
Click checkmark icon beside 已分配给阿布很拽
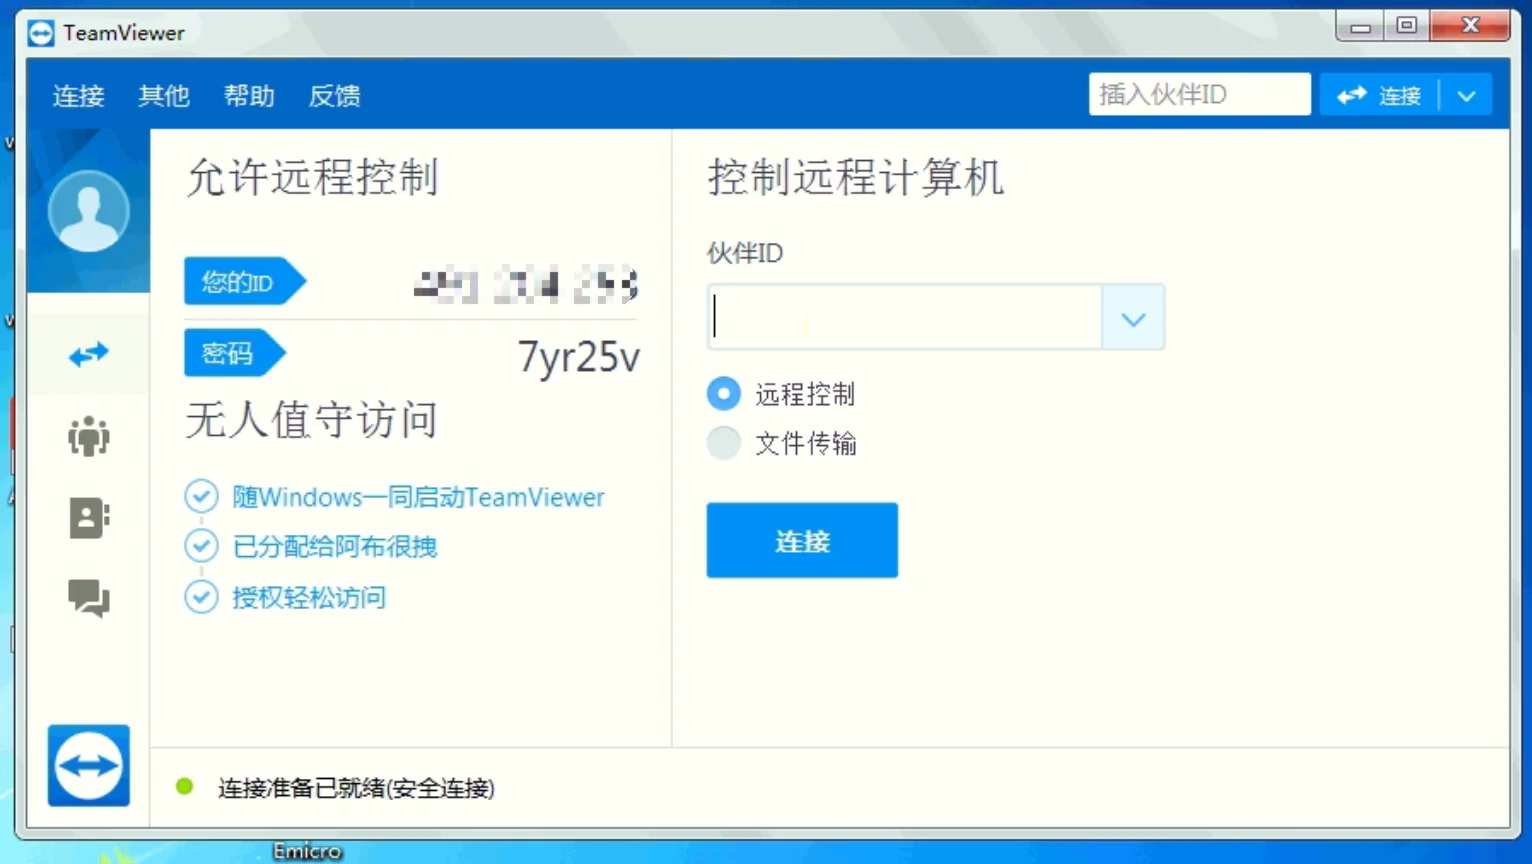[201, 545]
